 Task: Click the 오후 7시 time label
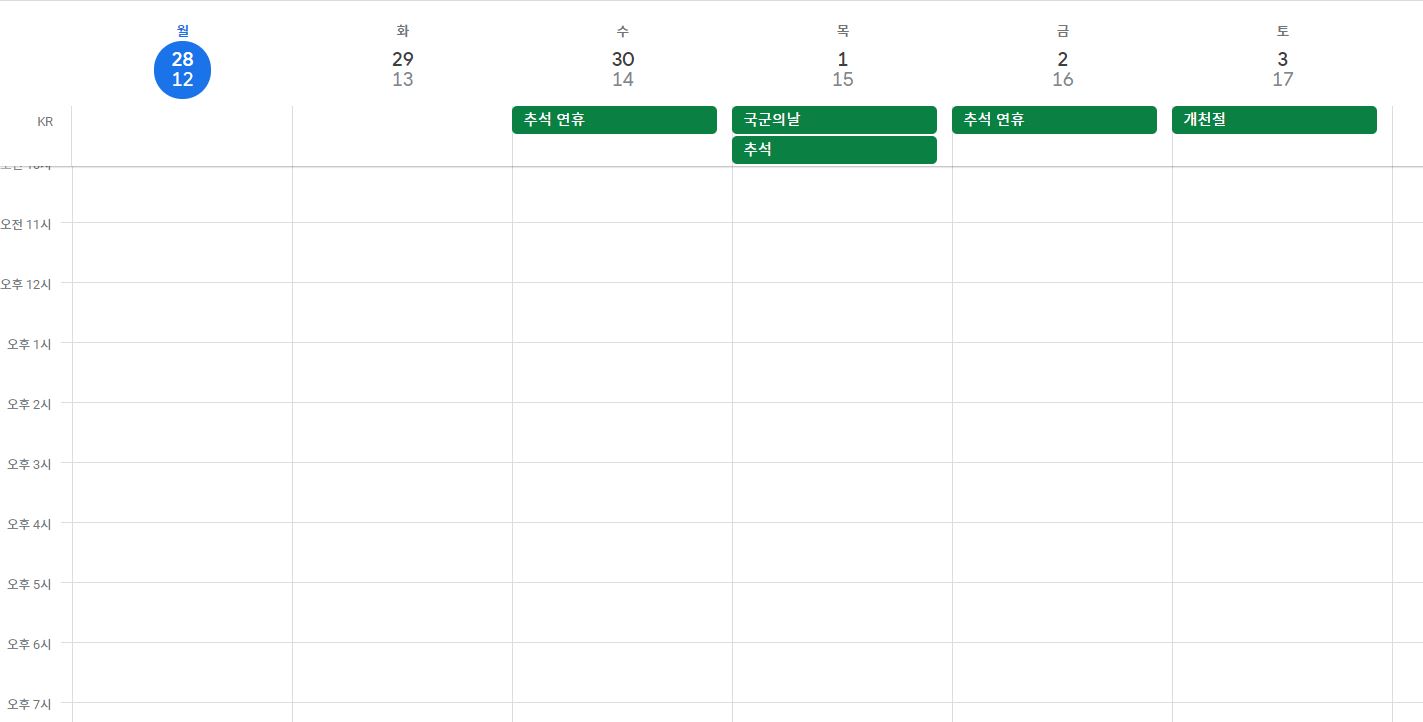click(x=29, y=704)
